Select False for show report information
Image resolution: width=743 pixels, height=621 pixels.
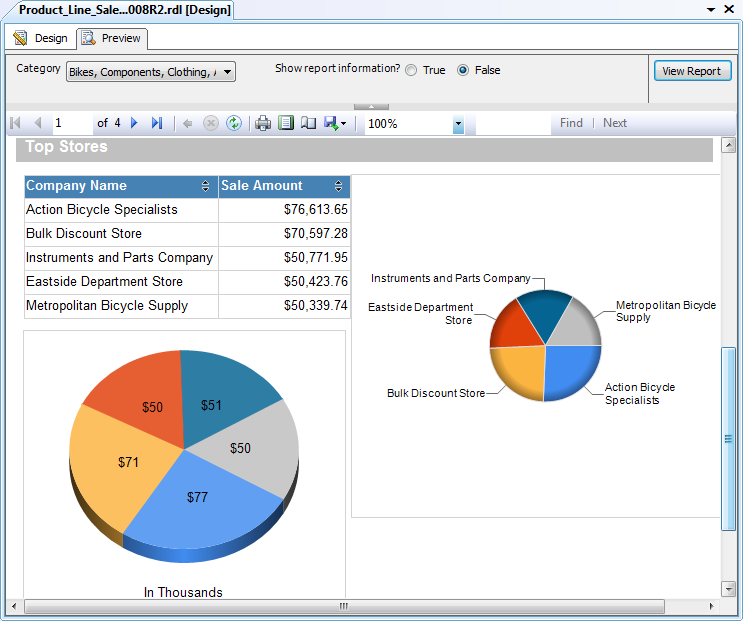pos(463,70)
